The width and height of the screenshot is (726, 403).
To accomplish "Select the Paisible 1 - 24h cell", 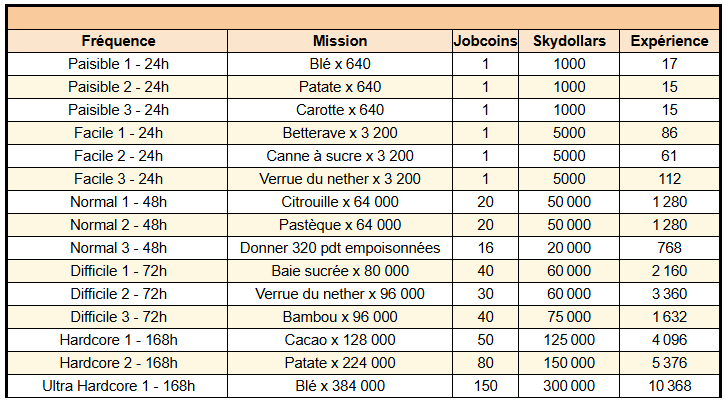I will coord(118,64).
